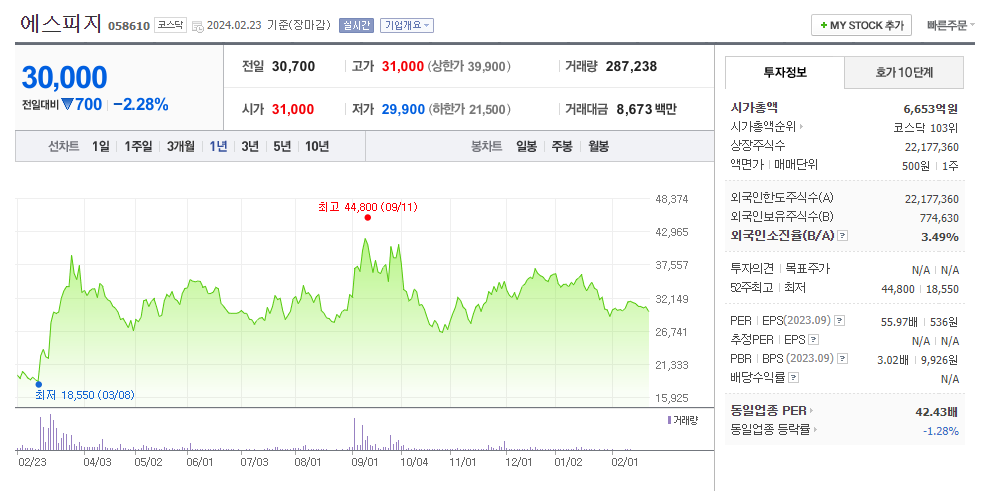Select the 3년 line chart period

[x=250, y=147]
